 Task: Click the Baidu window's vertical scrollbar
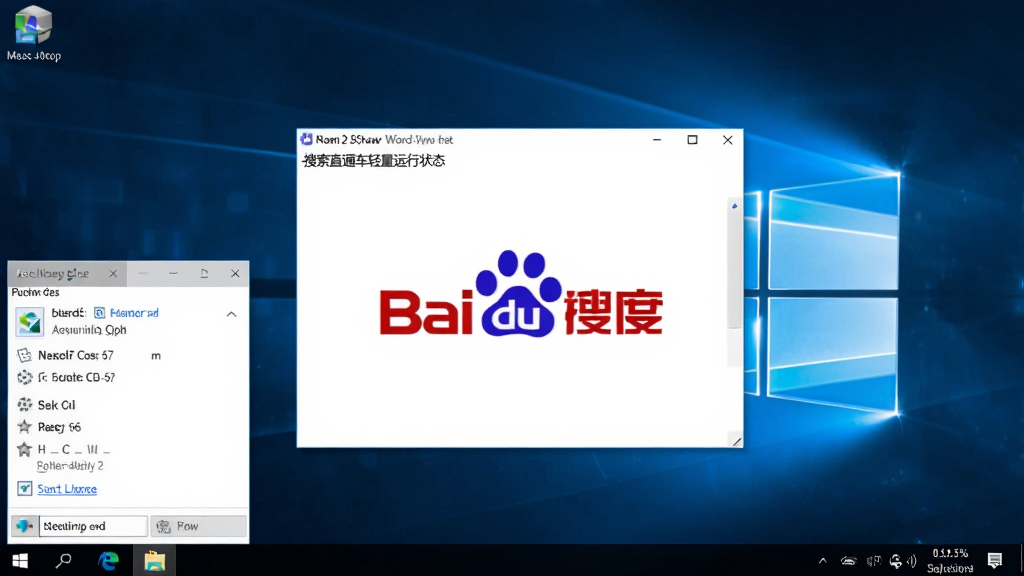tap(734, 281)
